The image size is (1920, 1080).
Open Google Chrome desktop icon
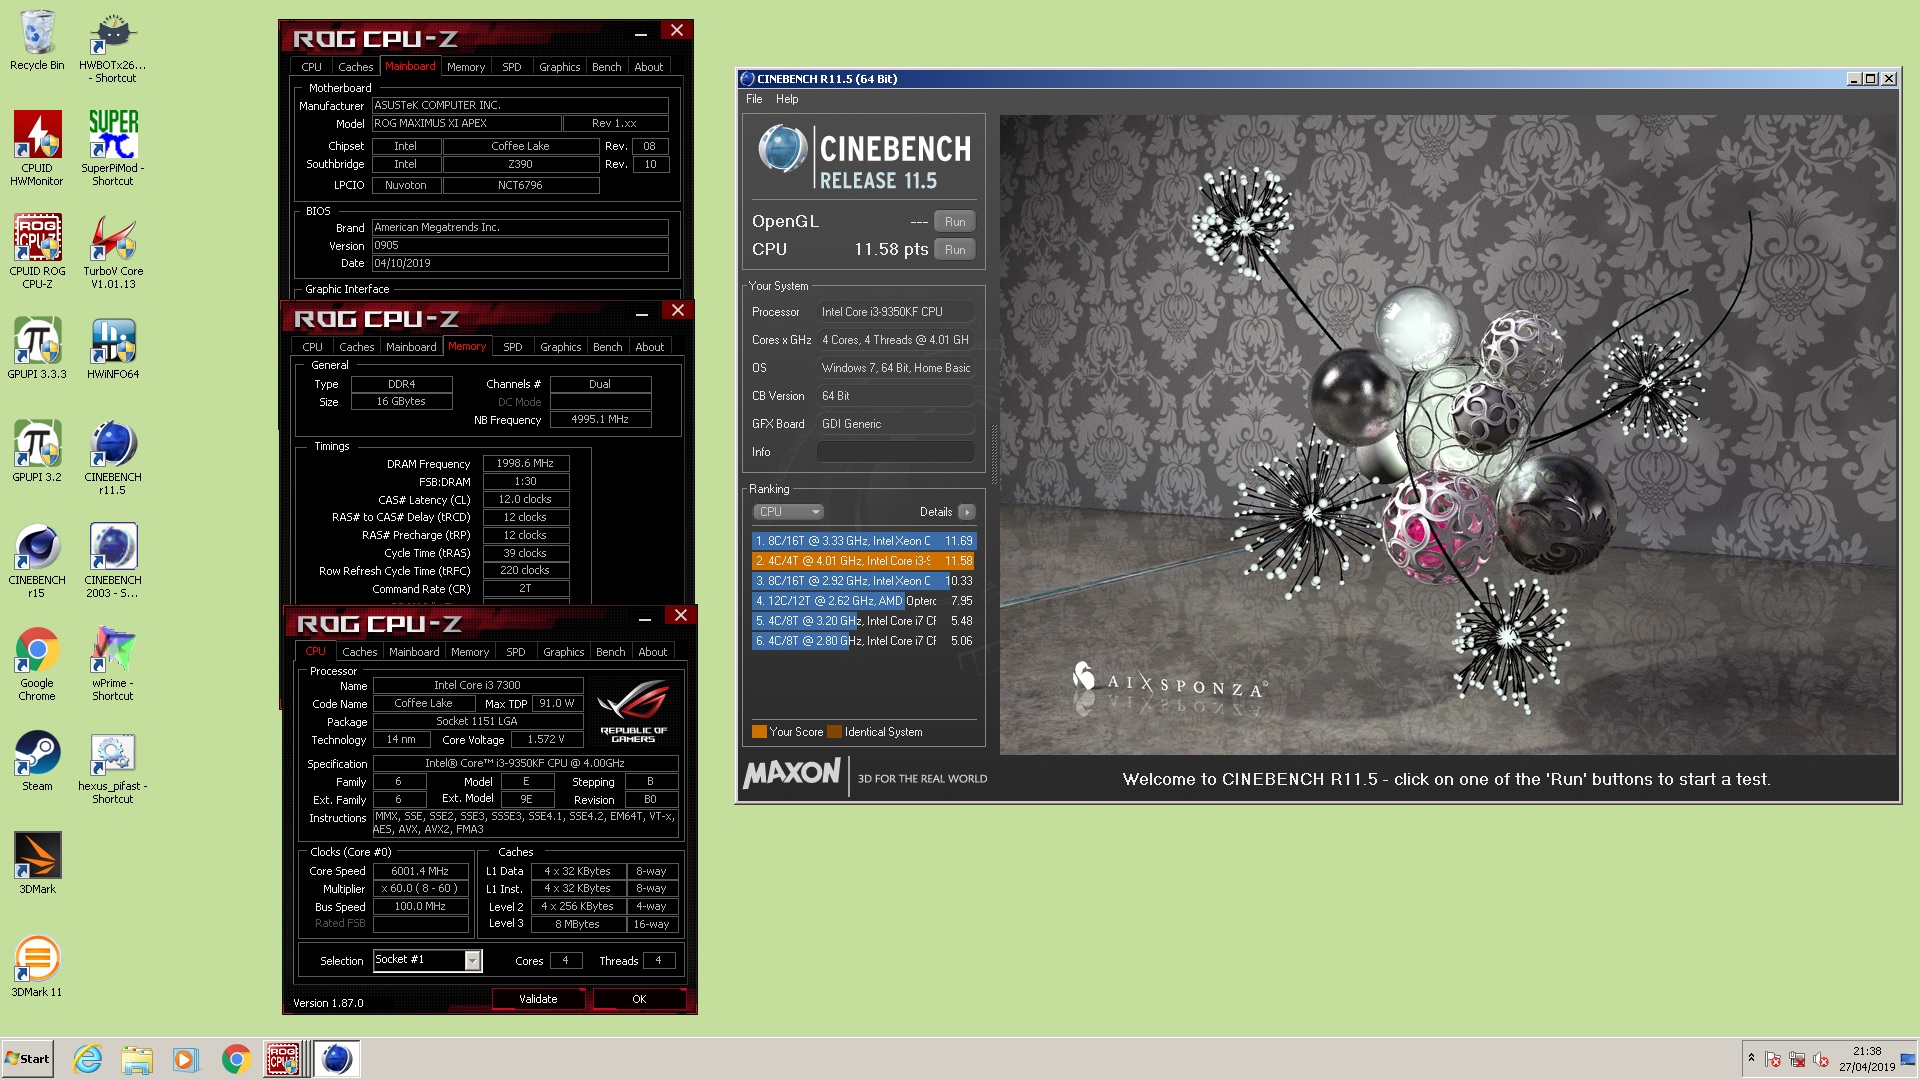point(37,663)
